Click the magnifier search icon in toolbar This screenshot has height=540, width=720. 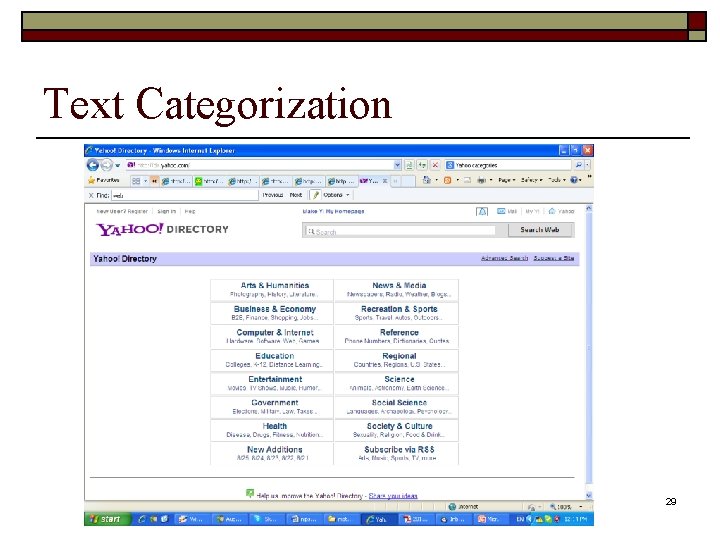(x=579, y=165)
